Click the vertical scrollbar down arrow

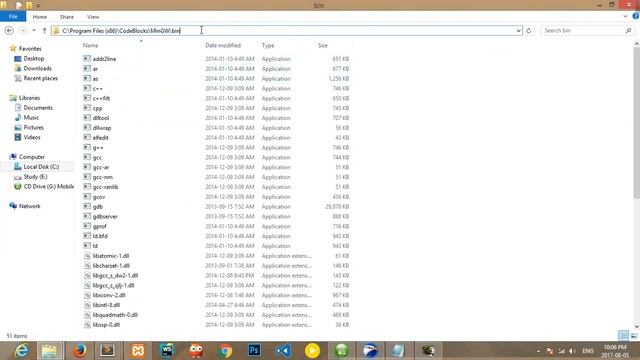[637, 326]
